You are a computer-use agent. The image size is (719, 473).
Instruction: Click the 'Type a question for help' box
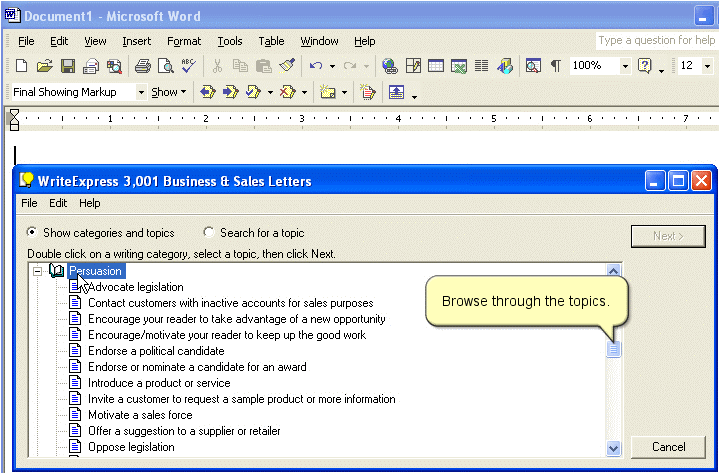pos(657,40)
